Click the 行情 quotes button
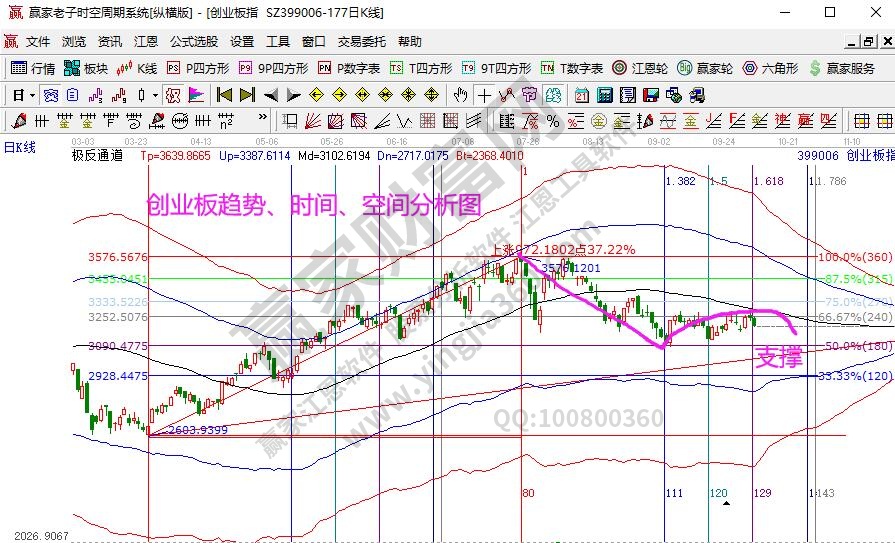This screenshot has width=895, height=543. [33, 68]
